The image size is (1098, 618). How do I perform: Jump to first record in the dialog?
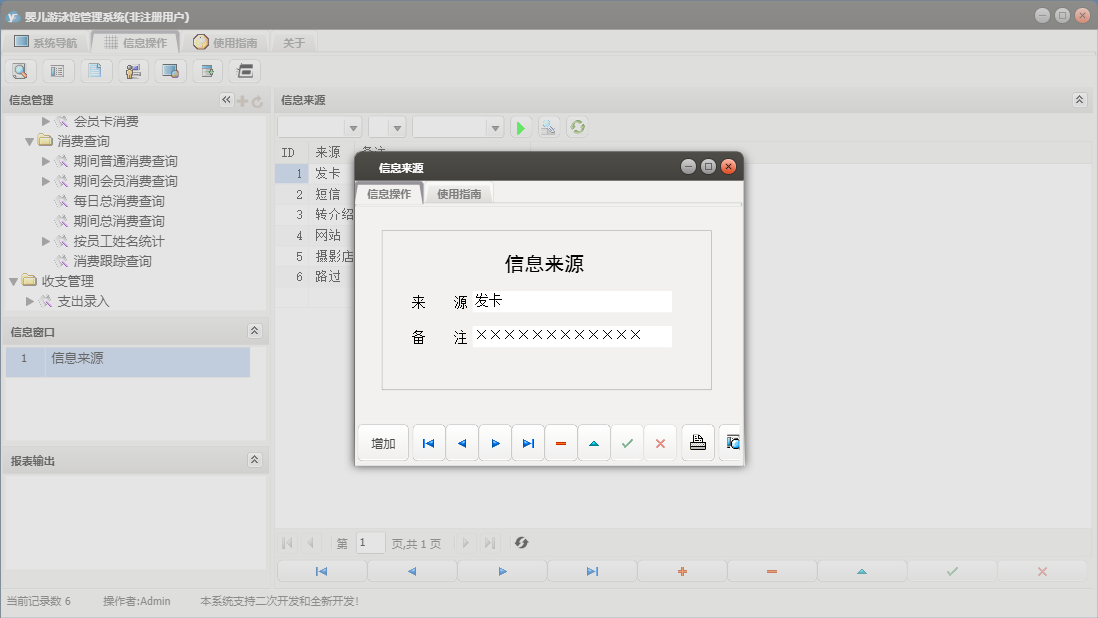429,443
